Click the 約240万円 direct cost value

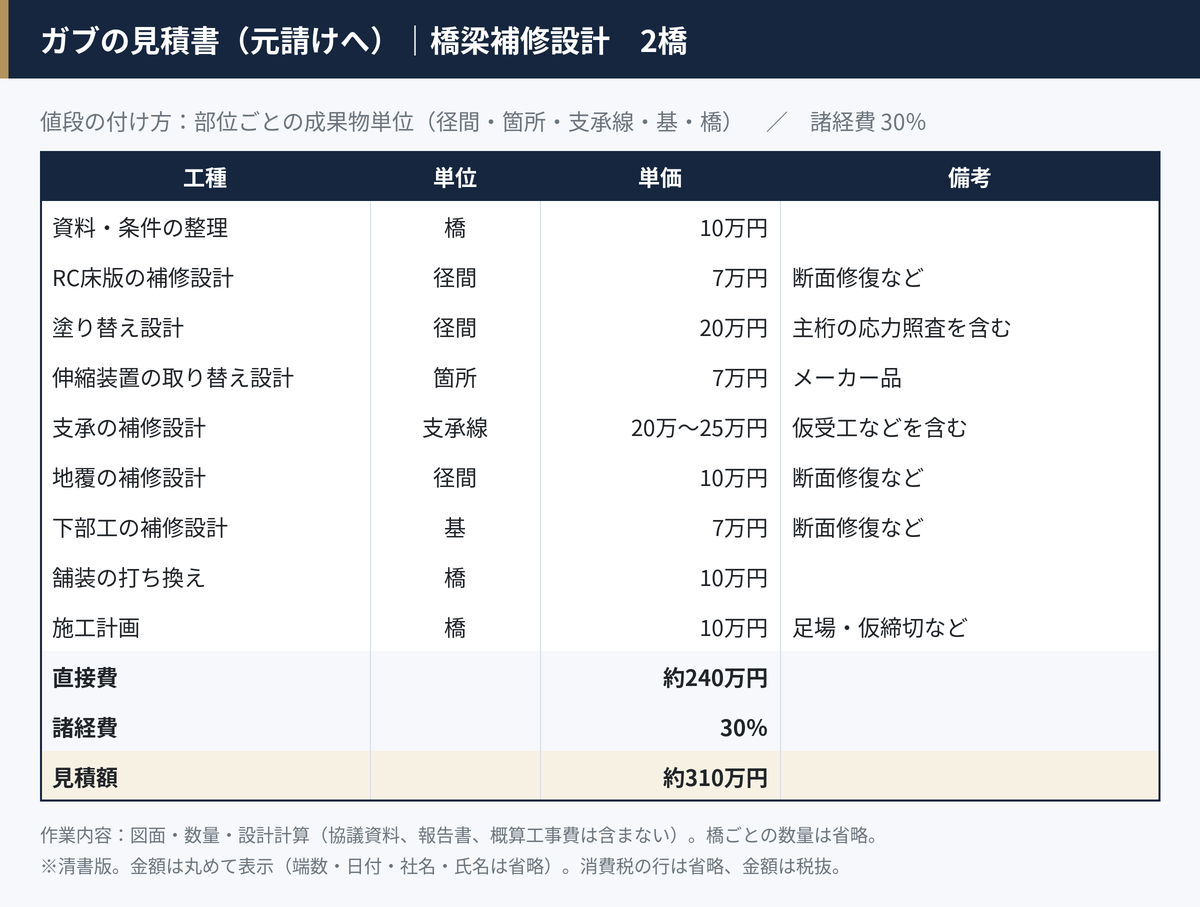point(715,678)
